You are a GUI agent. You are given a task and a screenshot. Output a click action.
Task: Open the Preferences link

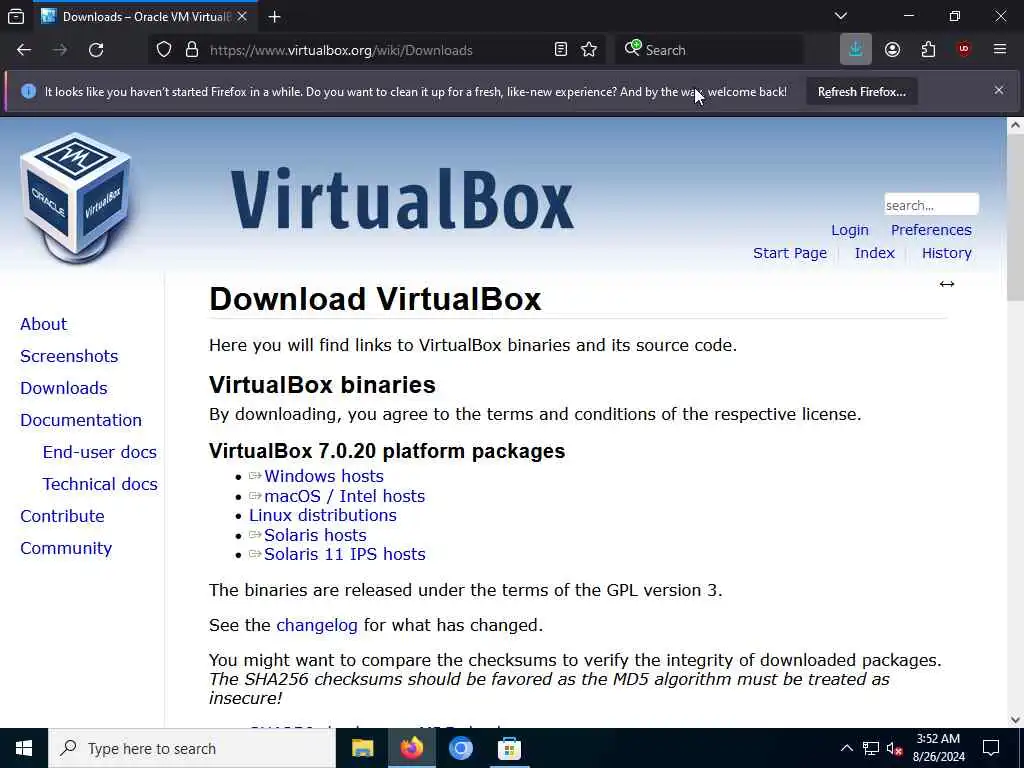[931, 230]
